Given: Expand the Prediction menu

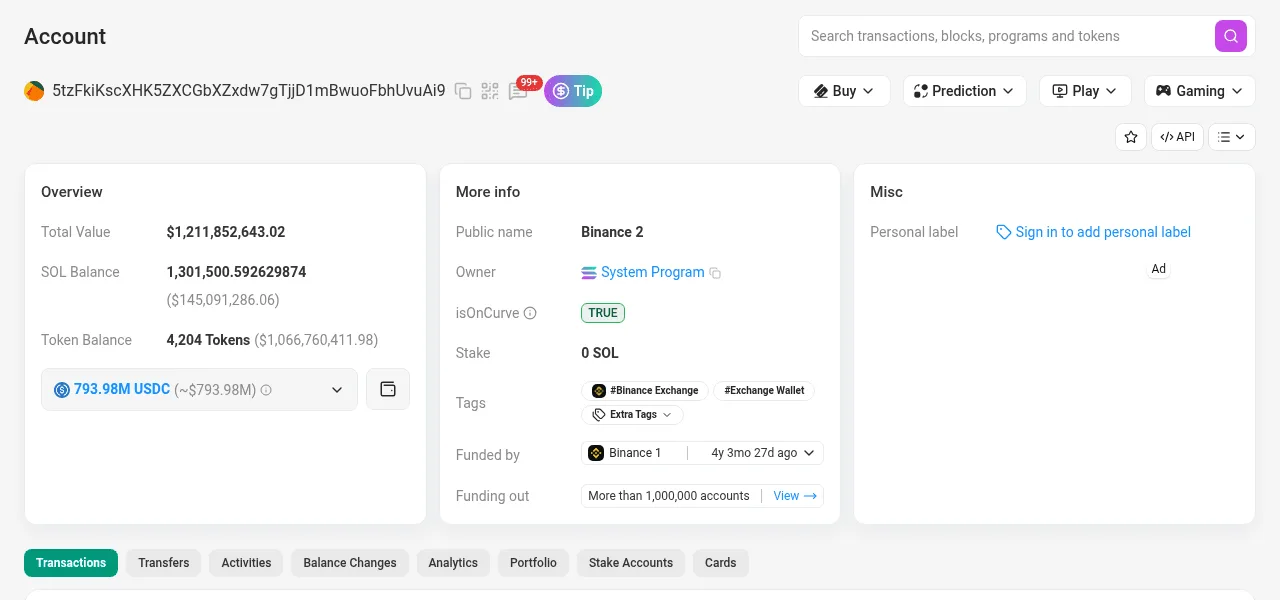Looking at the screenshot, I should tap(964, 91).
